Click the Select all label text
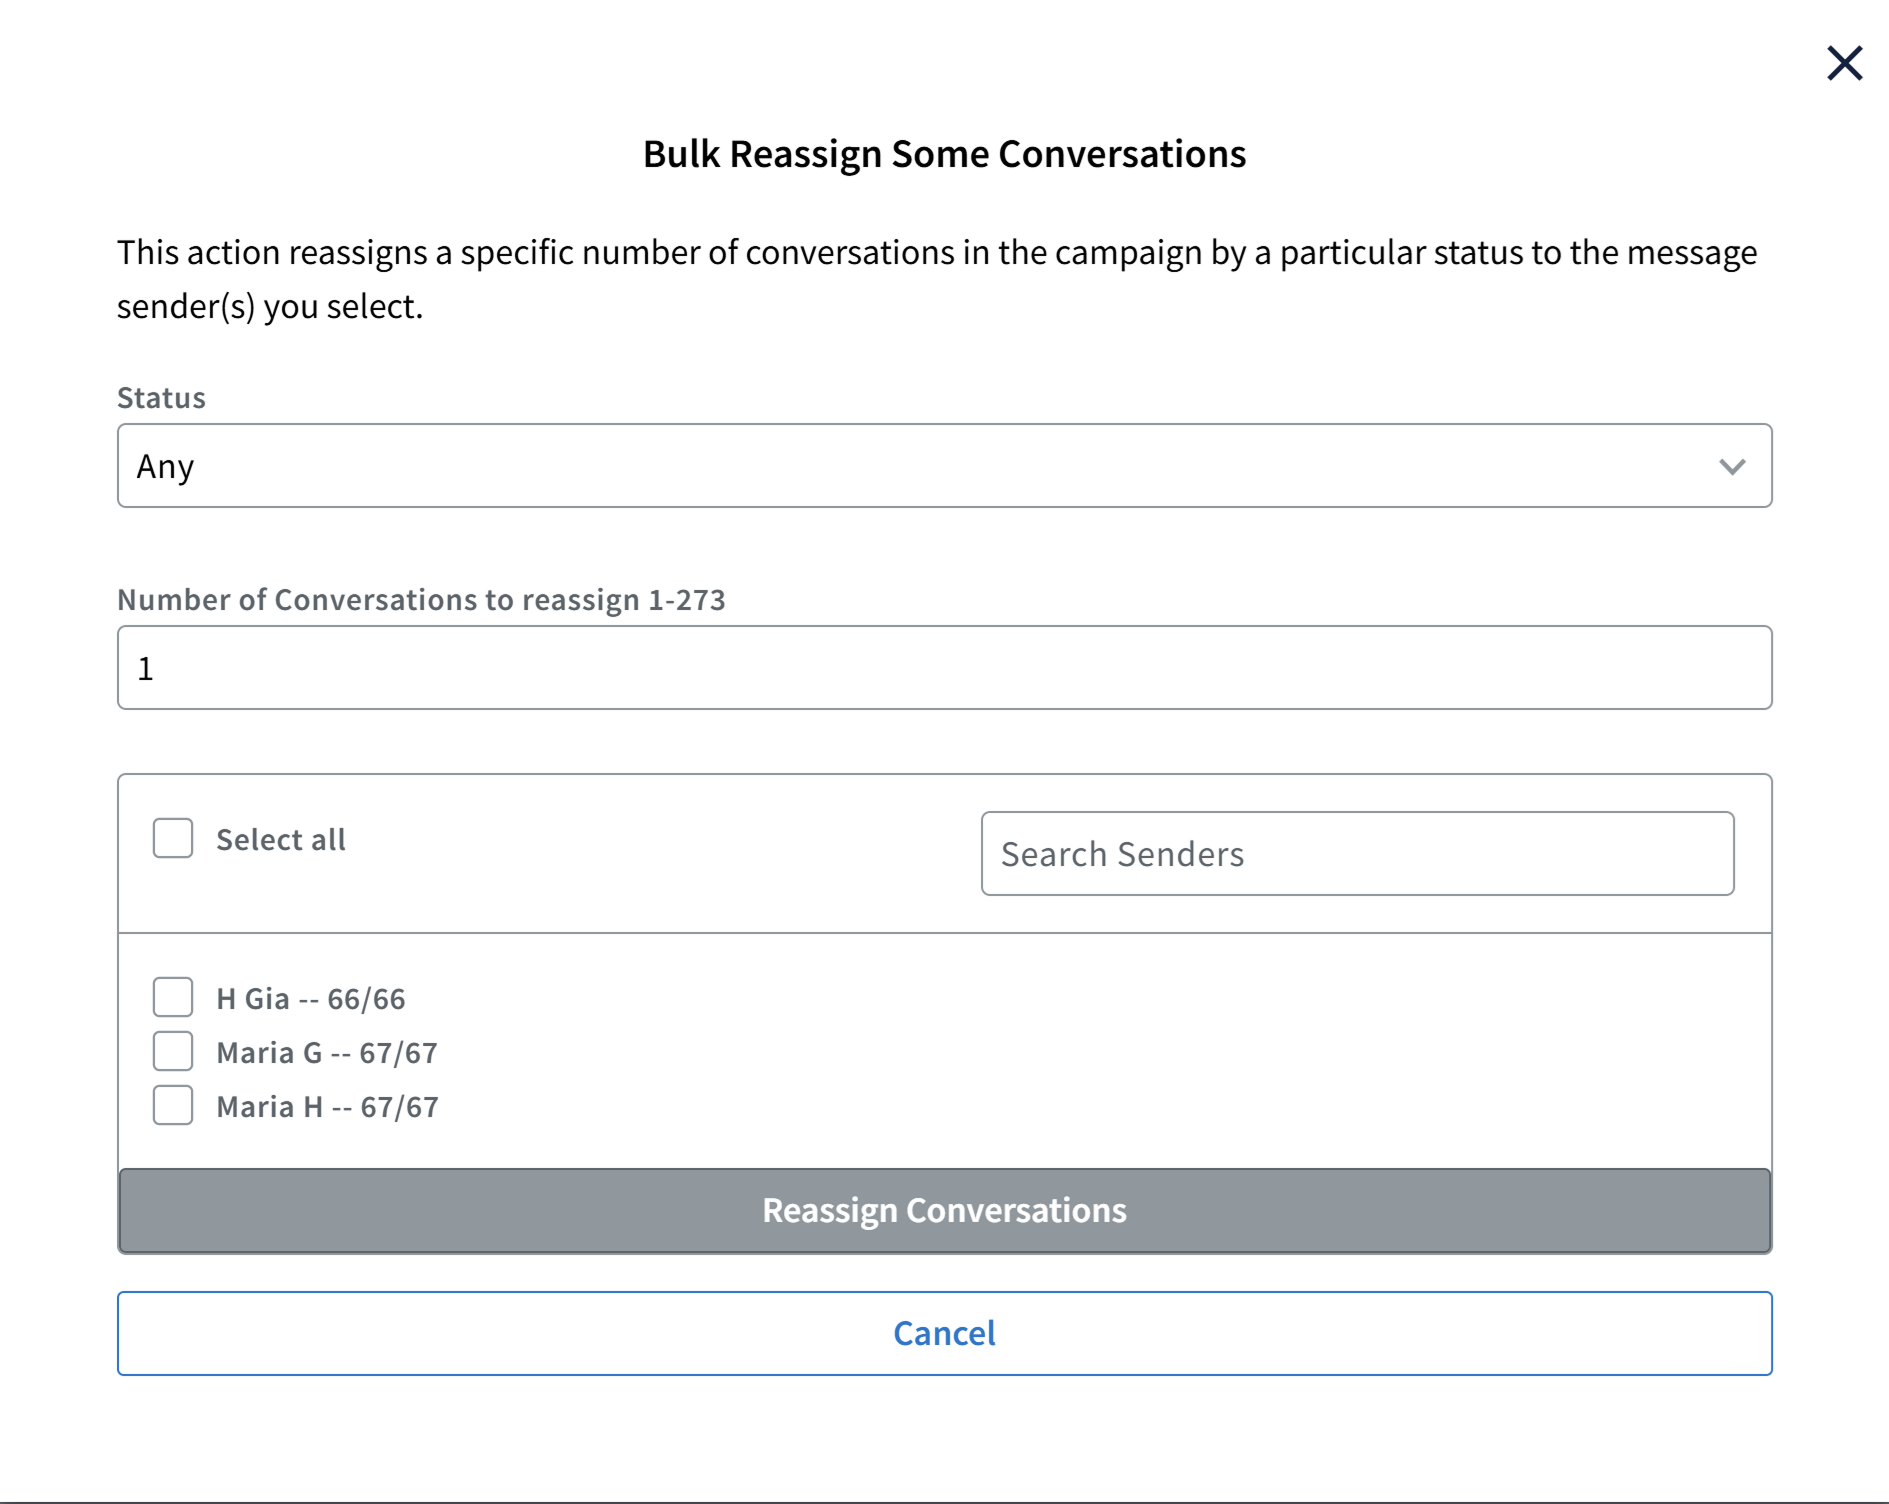Screen dimensions: 1889x1504 click(x=280, y=839)
